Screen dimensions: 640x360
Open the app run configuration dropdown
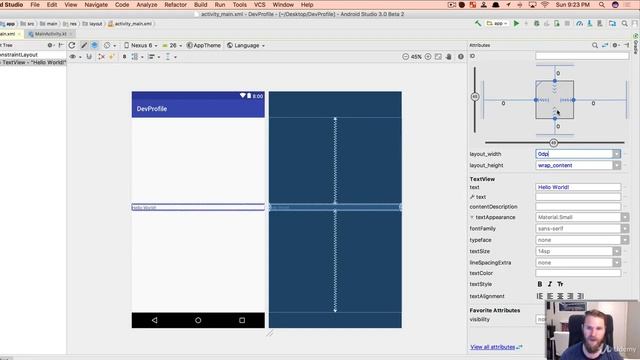click(x=497, y=24)
